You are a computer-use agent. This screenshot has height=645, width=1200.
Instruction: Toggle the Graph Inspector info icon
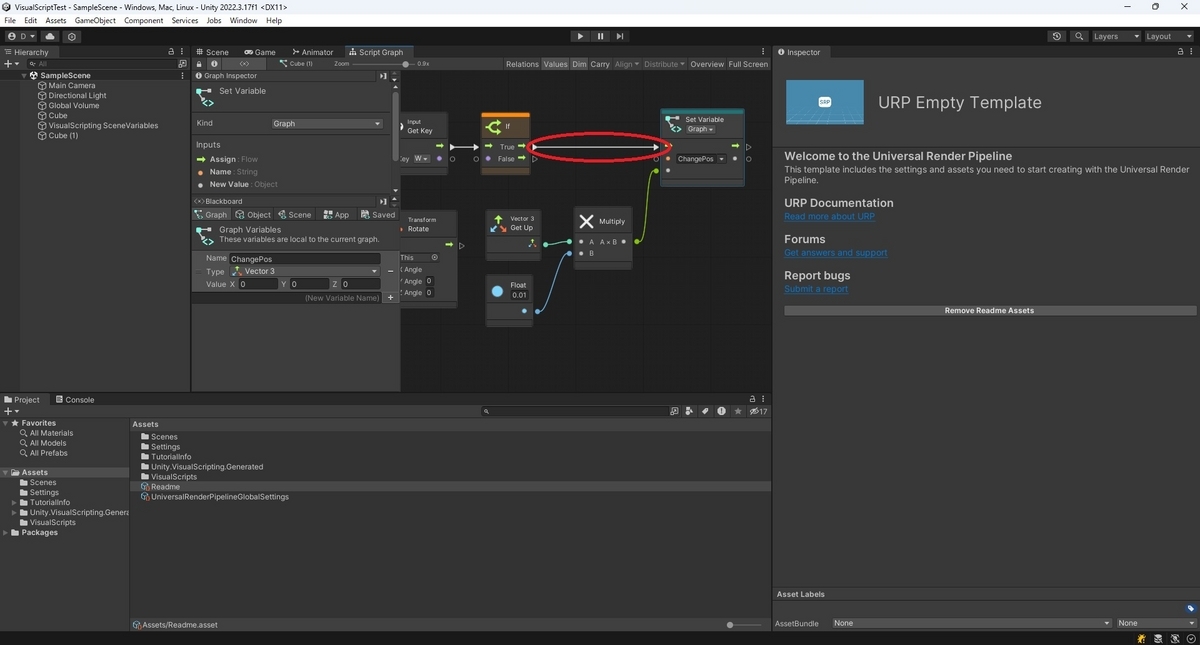coord(214,64)
